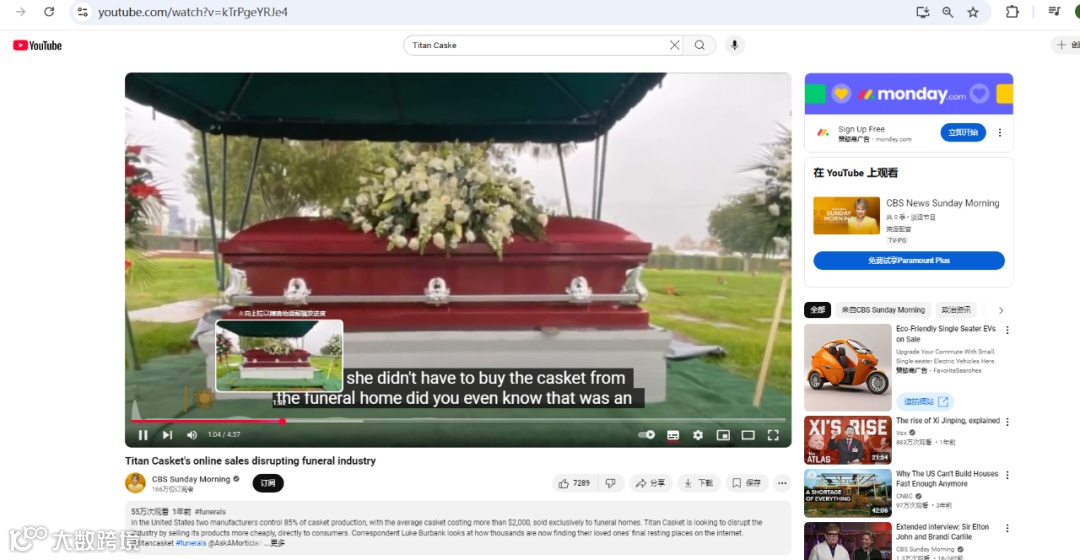The image size is (1080, 560).
Task: Open Why US Can't Build Houses video
Action: [848, 493]
